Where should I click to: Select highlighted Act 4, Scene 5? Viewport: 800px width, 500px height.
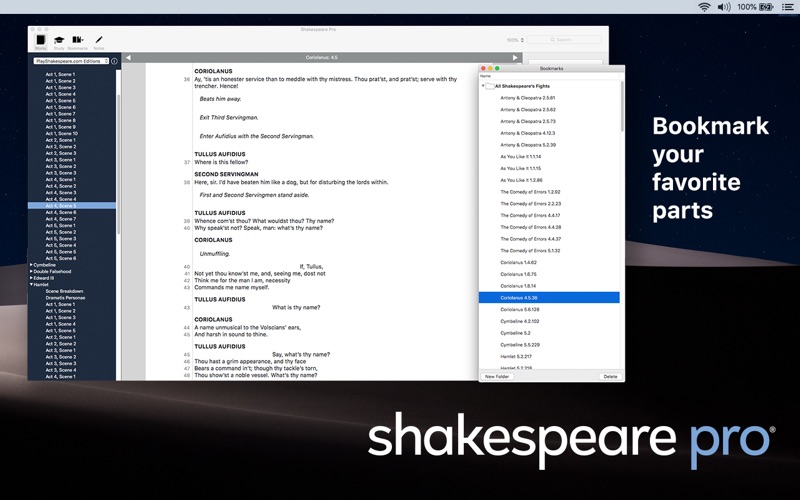point(72,206)
